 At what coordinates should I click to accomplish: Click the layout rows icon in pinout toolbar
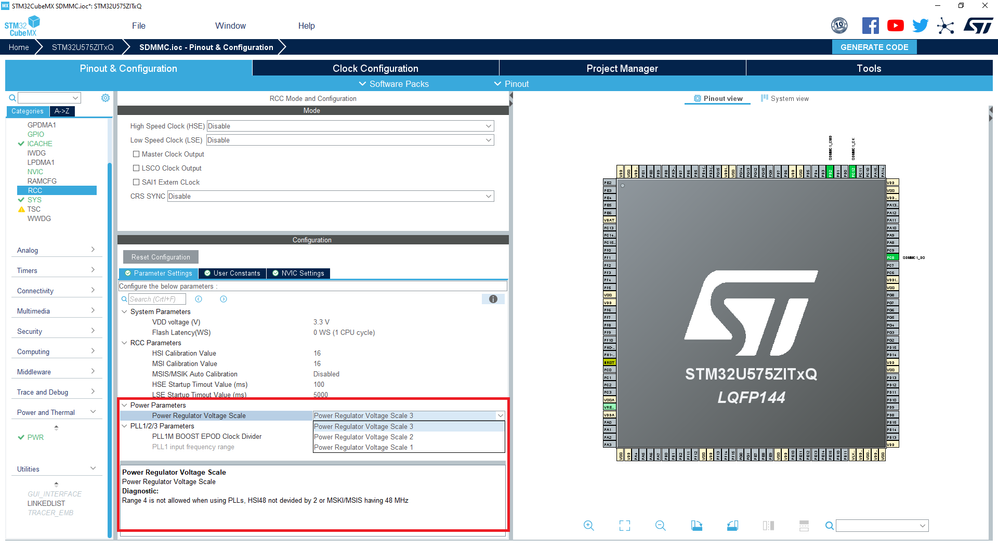[x=804, y=525]
